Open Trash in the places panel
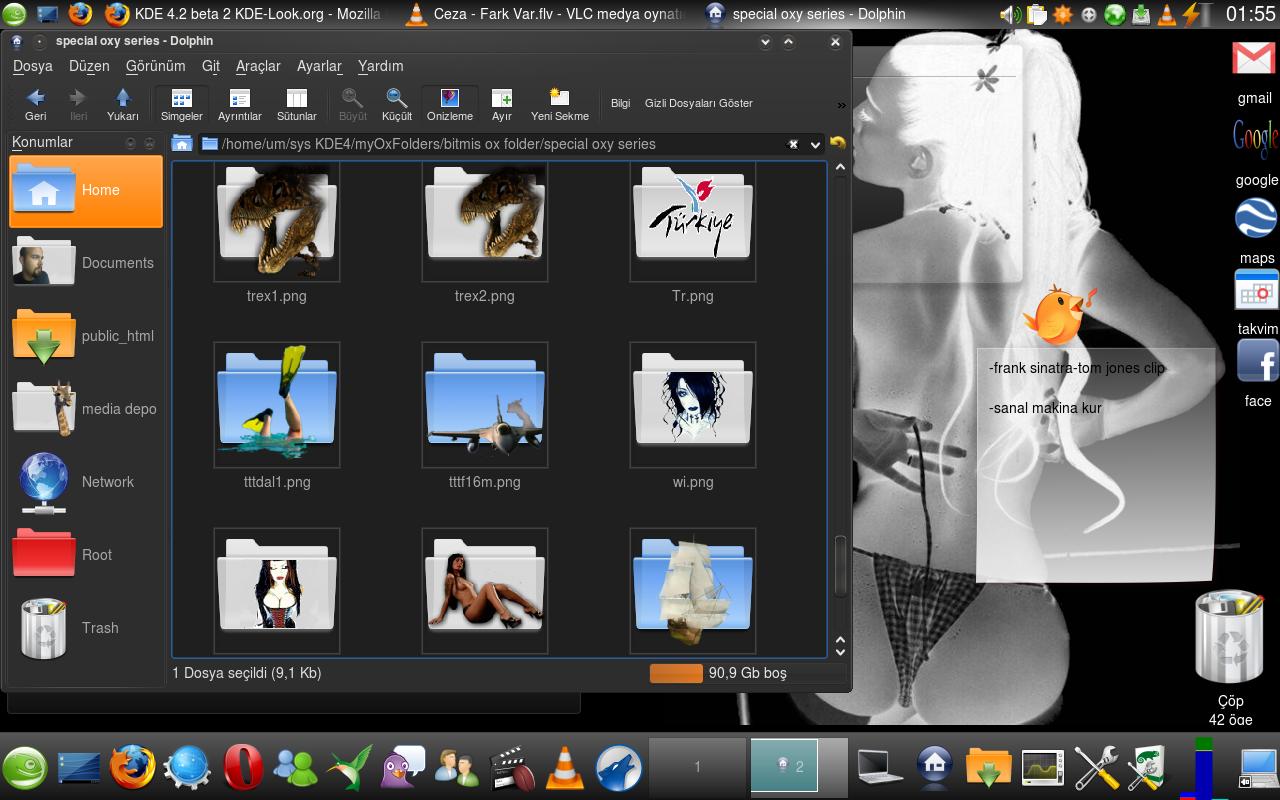The width and height of the screenshot is (1280, 800). 86,628
